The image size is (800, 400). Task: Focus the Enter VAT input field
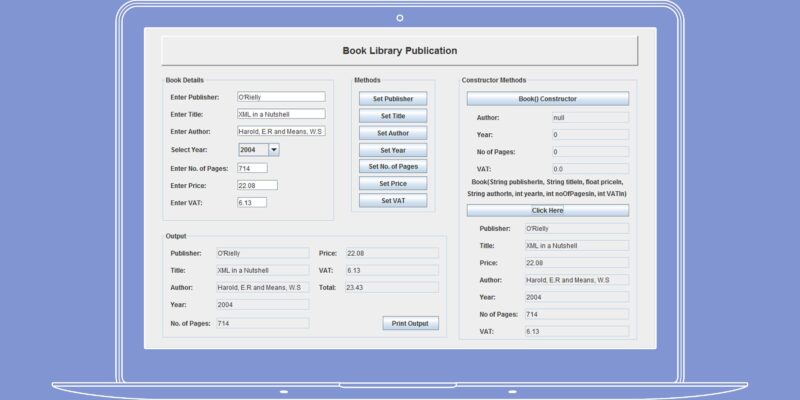(252, 203)
